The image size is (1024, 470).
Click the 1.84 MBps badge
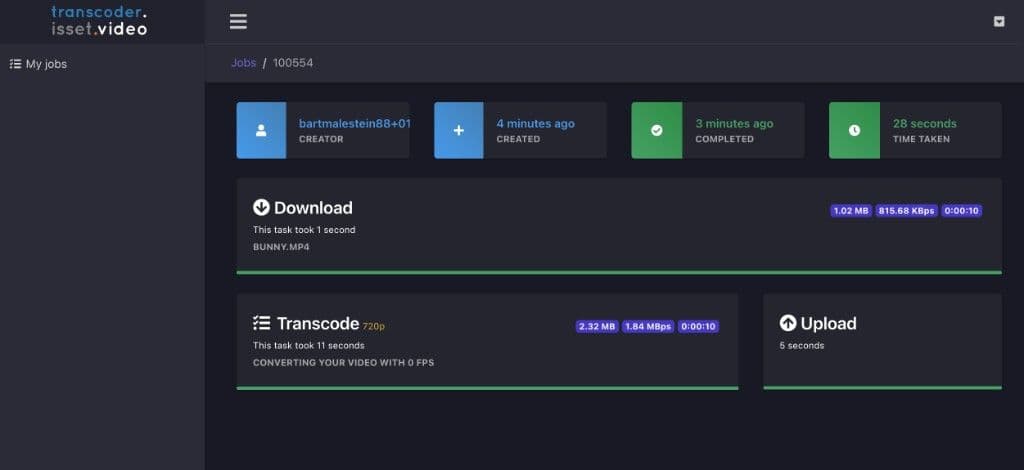tap(648, 326)
